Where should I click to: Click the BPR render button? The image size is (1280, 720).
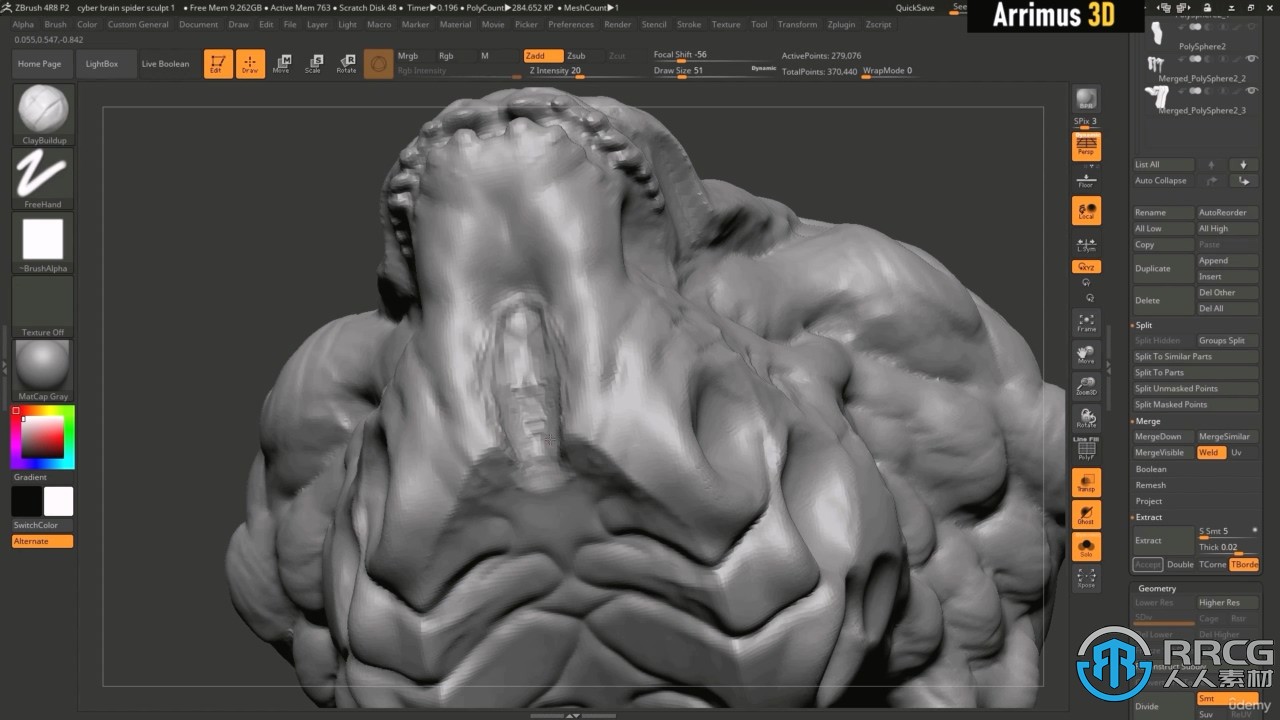click(1086, 99)
